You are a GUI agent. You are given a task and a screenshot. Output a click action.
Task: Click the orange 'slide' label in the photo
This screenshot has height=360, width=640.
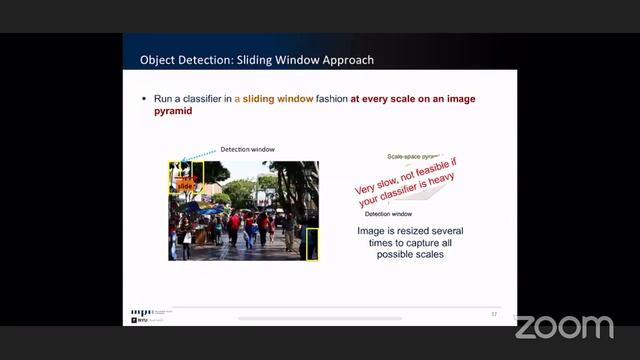coord(185,186)
